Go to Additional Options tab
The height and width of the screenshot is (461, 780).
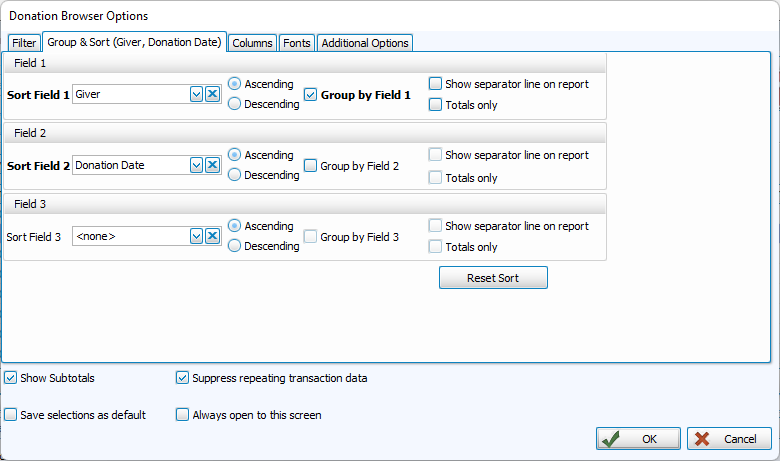(364, 43)
